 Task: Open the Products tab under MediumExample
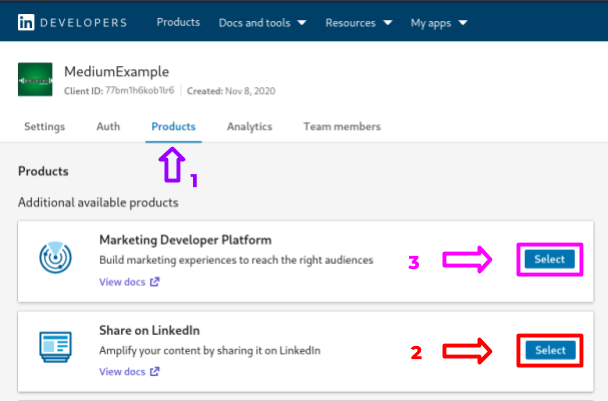[173, 127]
